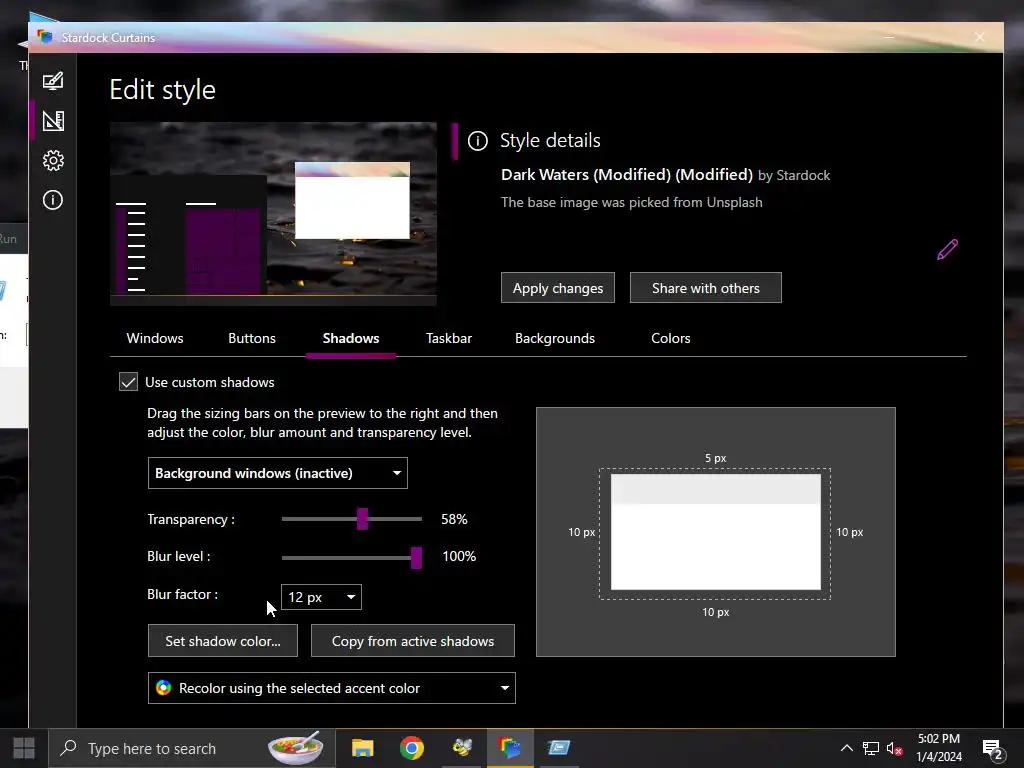Expand Recolor using the selected accent color dropdown
This screenshot has height=768, width=1024.
(x=332, y=688)
